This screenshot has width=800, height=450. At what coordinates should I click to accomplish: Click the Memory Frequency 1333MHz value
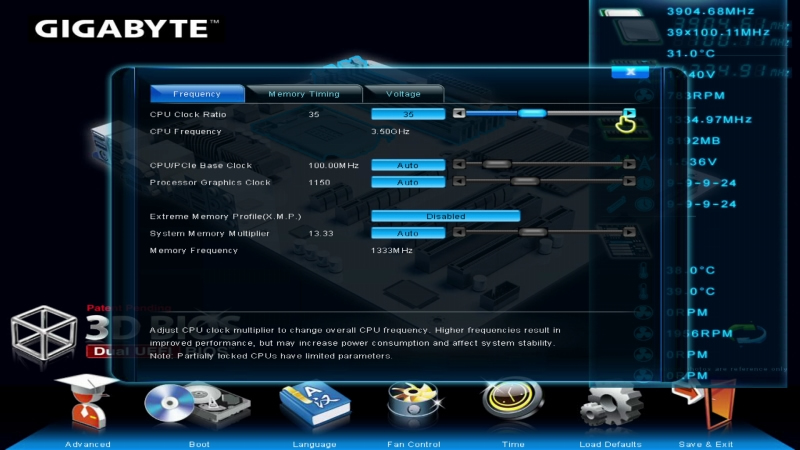click(x=392, y=250)
